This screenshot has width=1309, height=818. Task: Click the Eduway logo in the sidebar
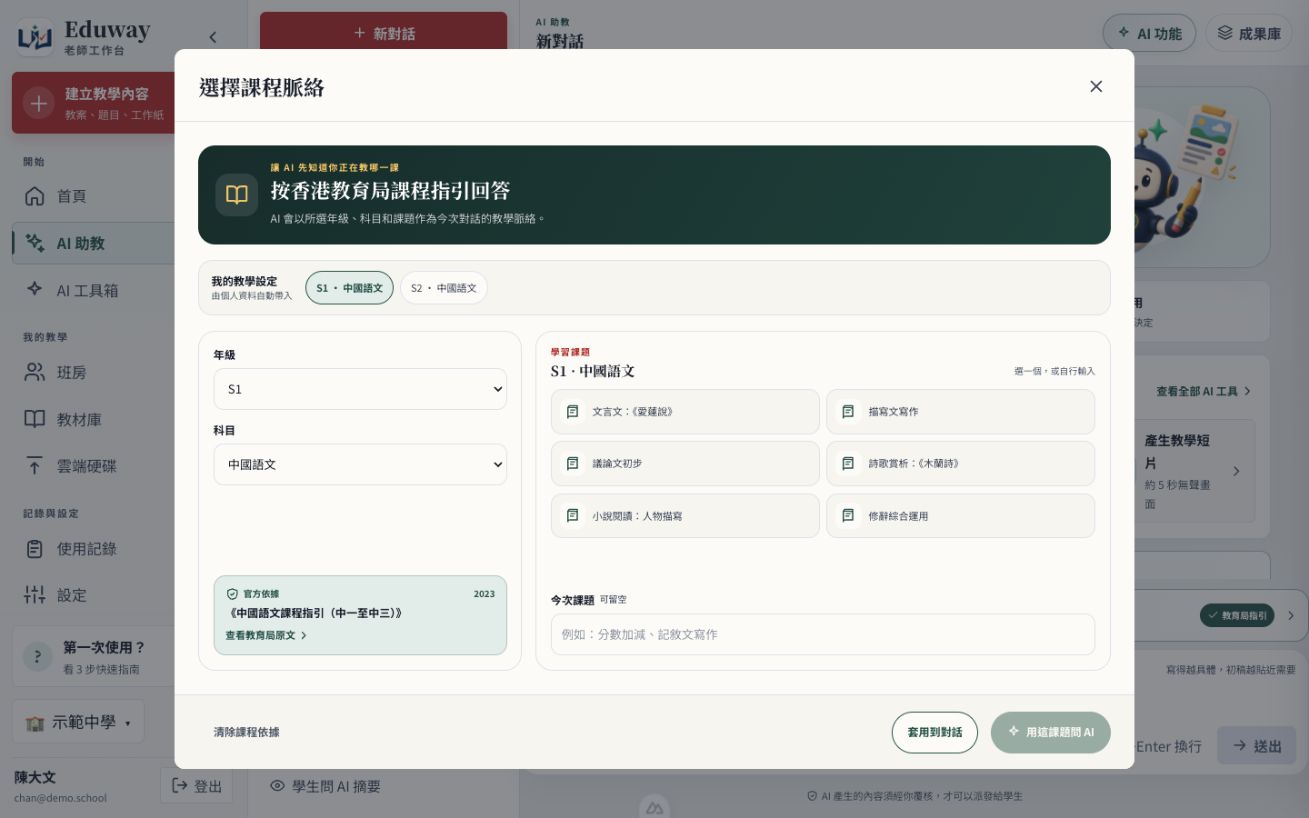point(35,37)
